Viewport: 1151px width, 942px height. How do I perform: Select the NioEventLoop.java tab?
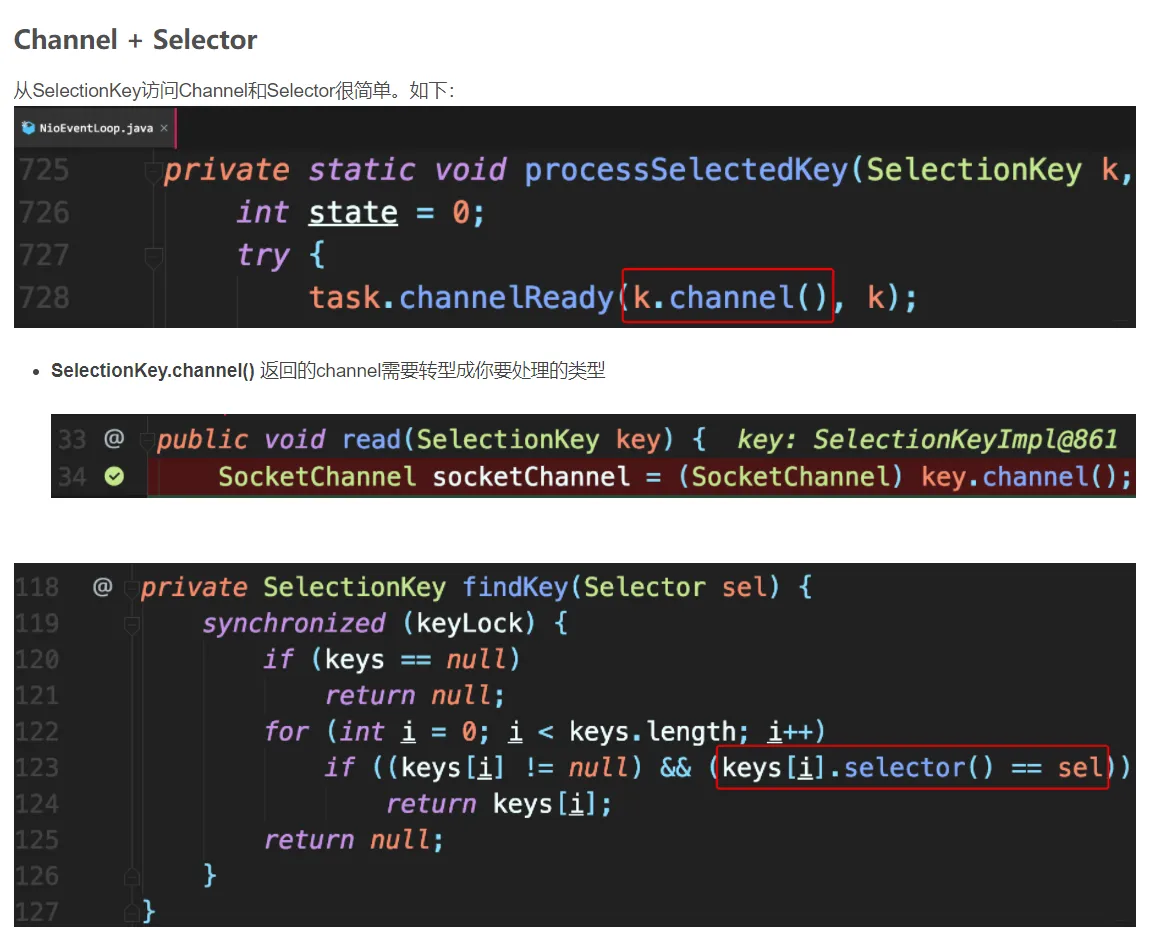click(96, 128)
